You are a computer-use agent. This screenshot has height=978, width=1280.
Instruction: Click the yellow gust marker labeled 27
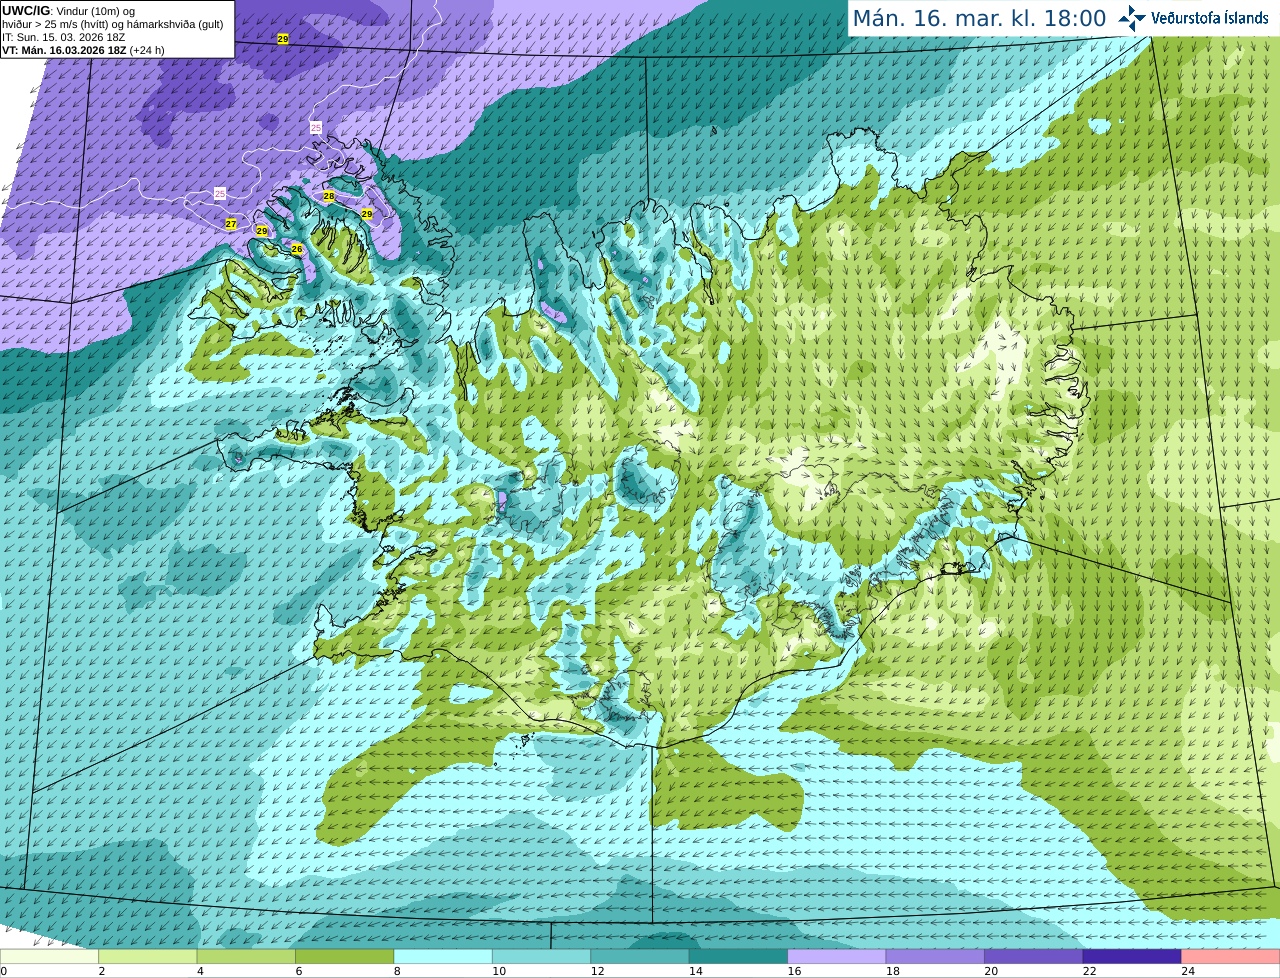point(231,224)
